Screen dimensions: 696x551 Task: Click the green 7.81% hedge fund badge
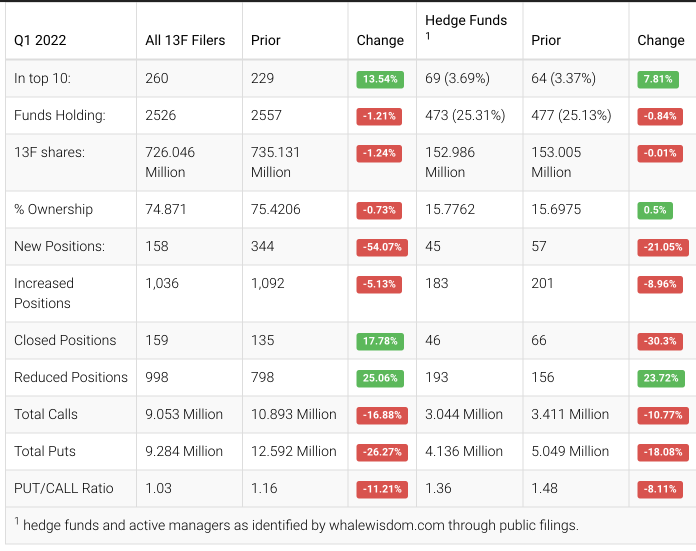coord(659,79)
